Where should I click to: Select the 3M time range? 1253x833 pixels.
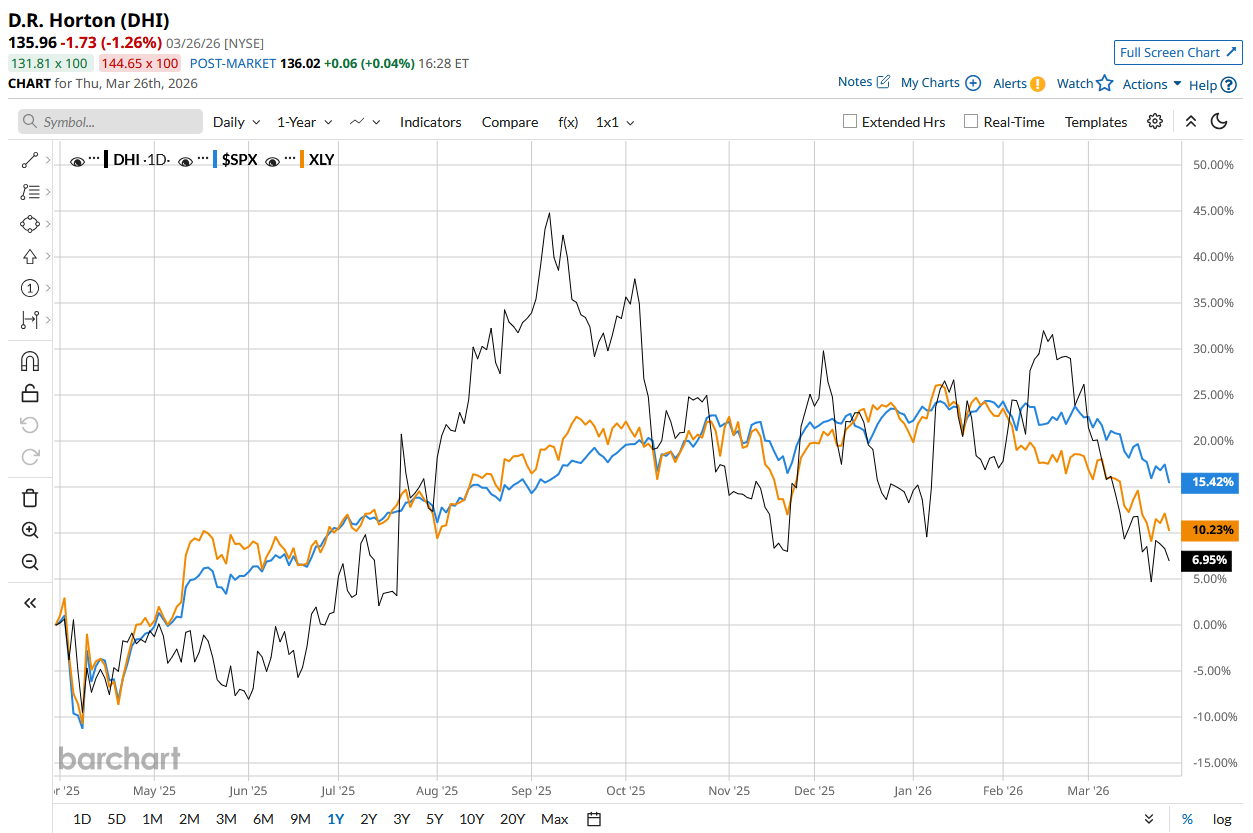tap(226, 819)
